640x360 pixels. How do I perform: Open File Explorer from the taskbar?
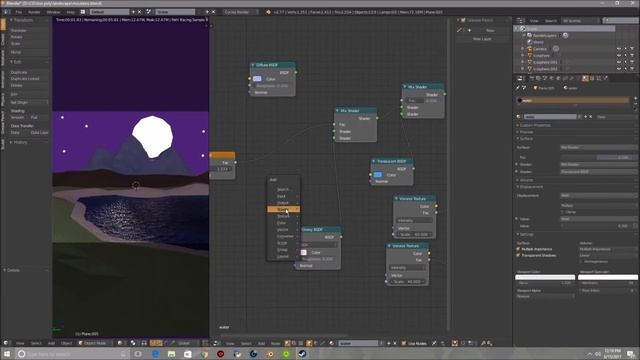[171, 353]
